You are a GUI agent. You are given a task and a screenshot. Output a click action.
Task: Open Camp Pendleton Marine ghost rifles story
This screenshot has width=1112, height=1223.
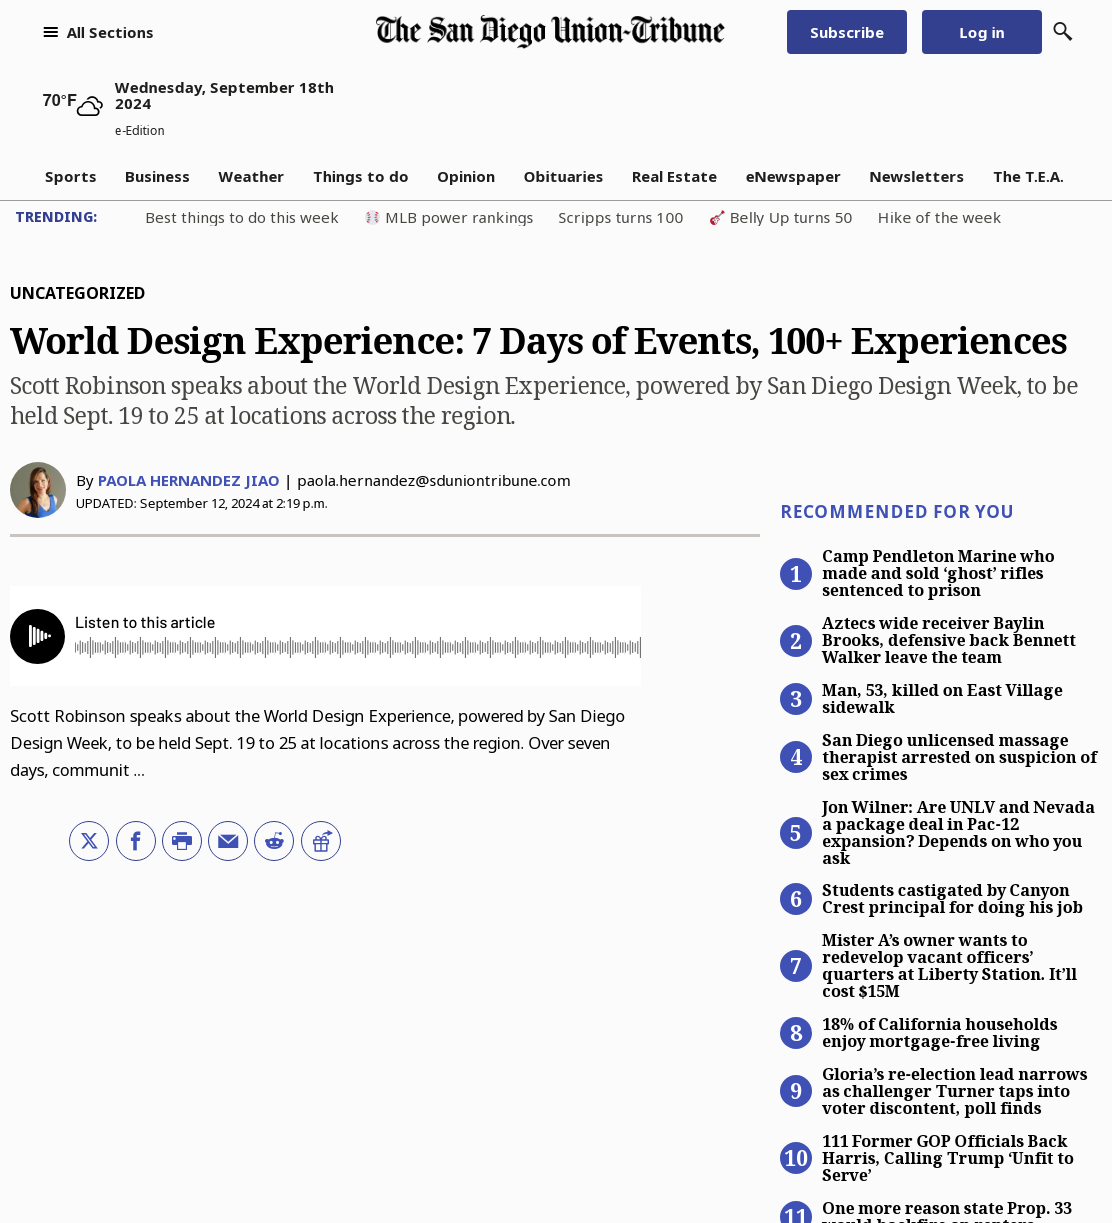(938, 573)
